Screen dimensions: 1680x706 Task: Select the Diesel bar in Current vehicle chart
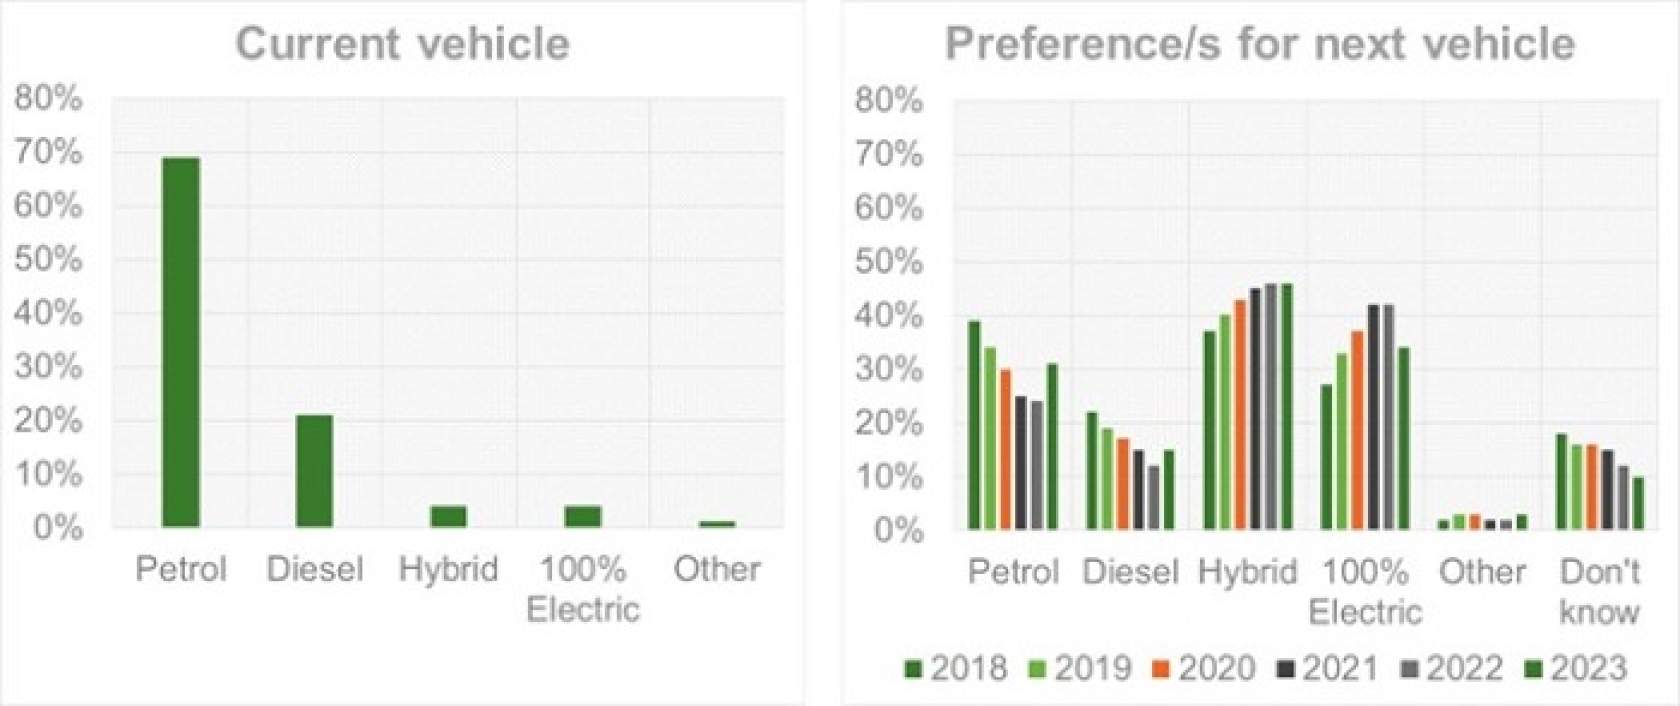(314, 471)
